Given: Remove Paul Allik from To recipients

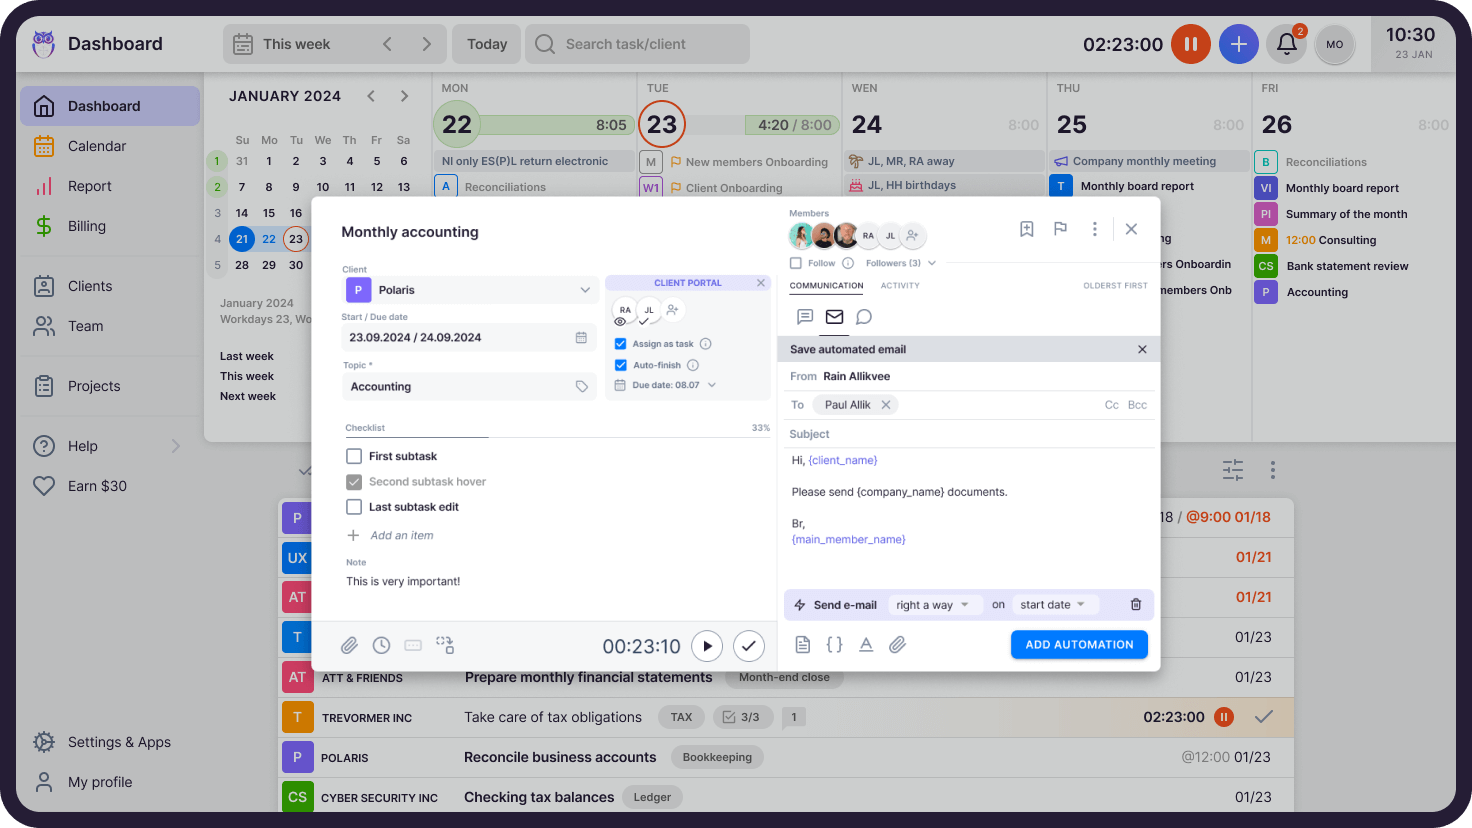Looking at the screenshot, I should coord(886,405).
